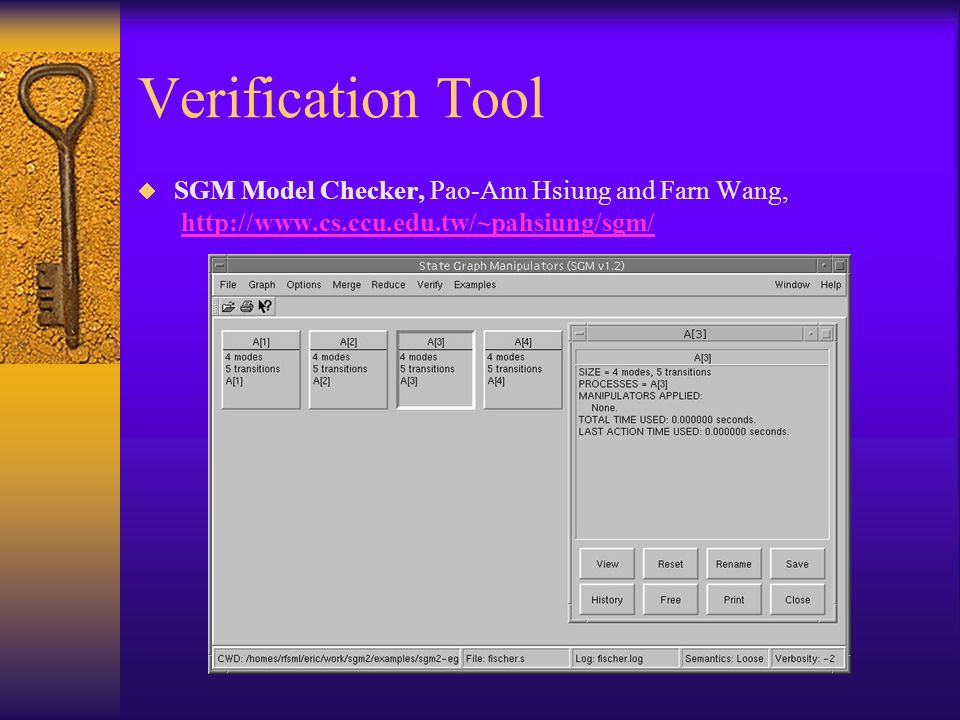Maximize the State Graph Manipulators window

coord(839,266)
